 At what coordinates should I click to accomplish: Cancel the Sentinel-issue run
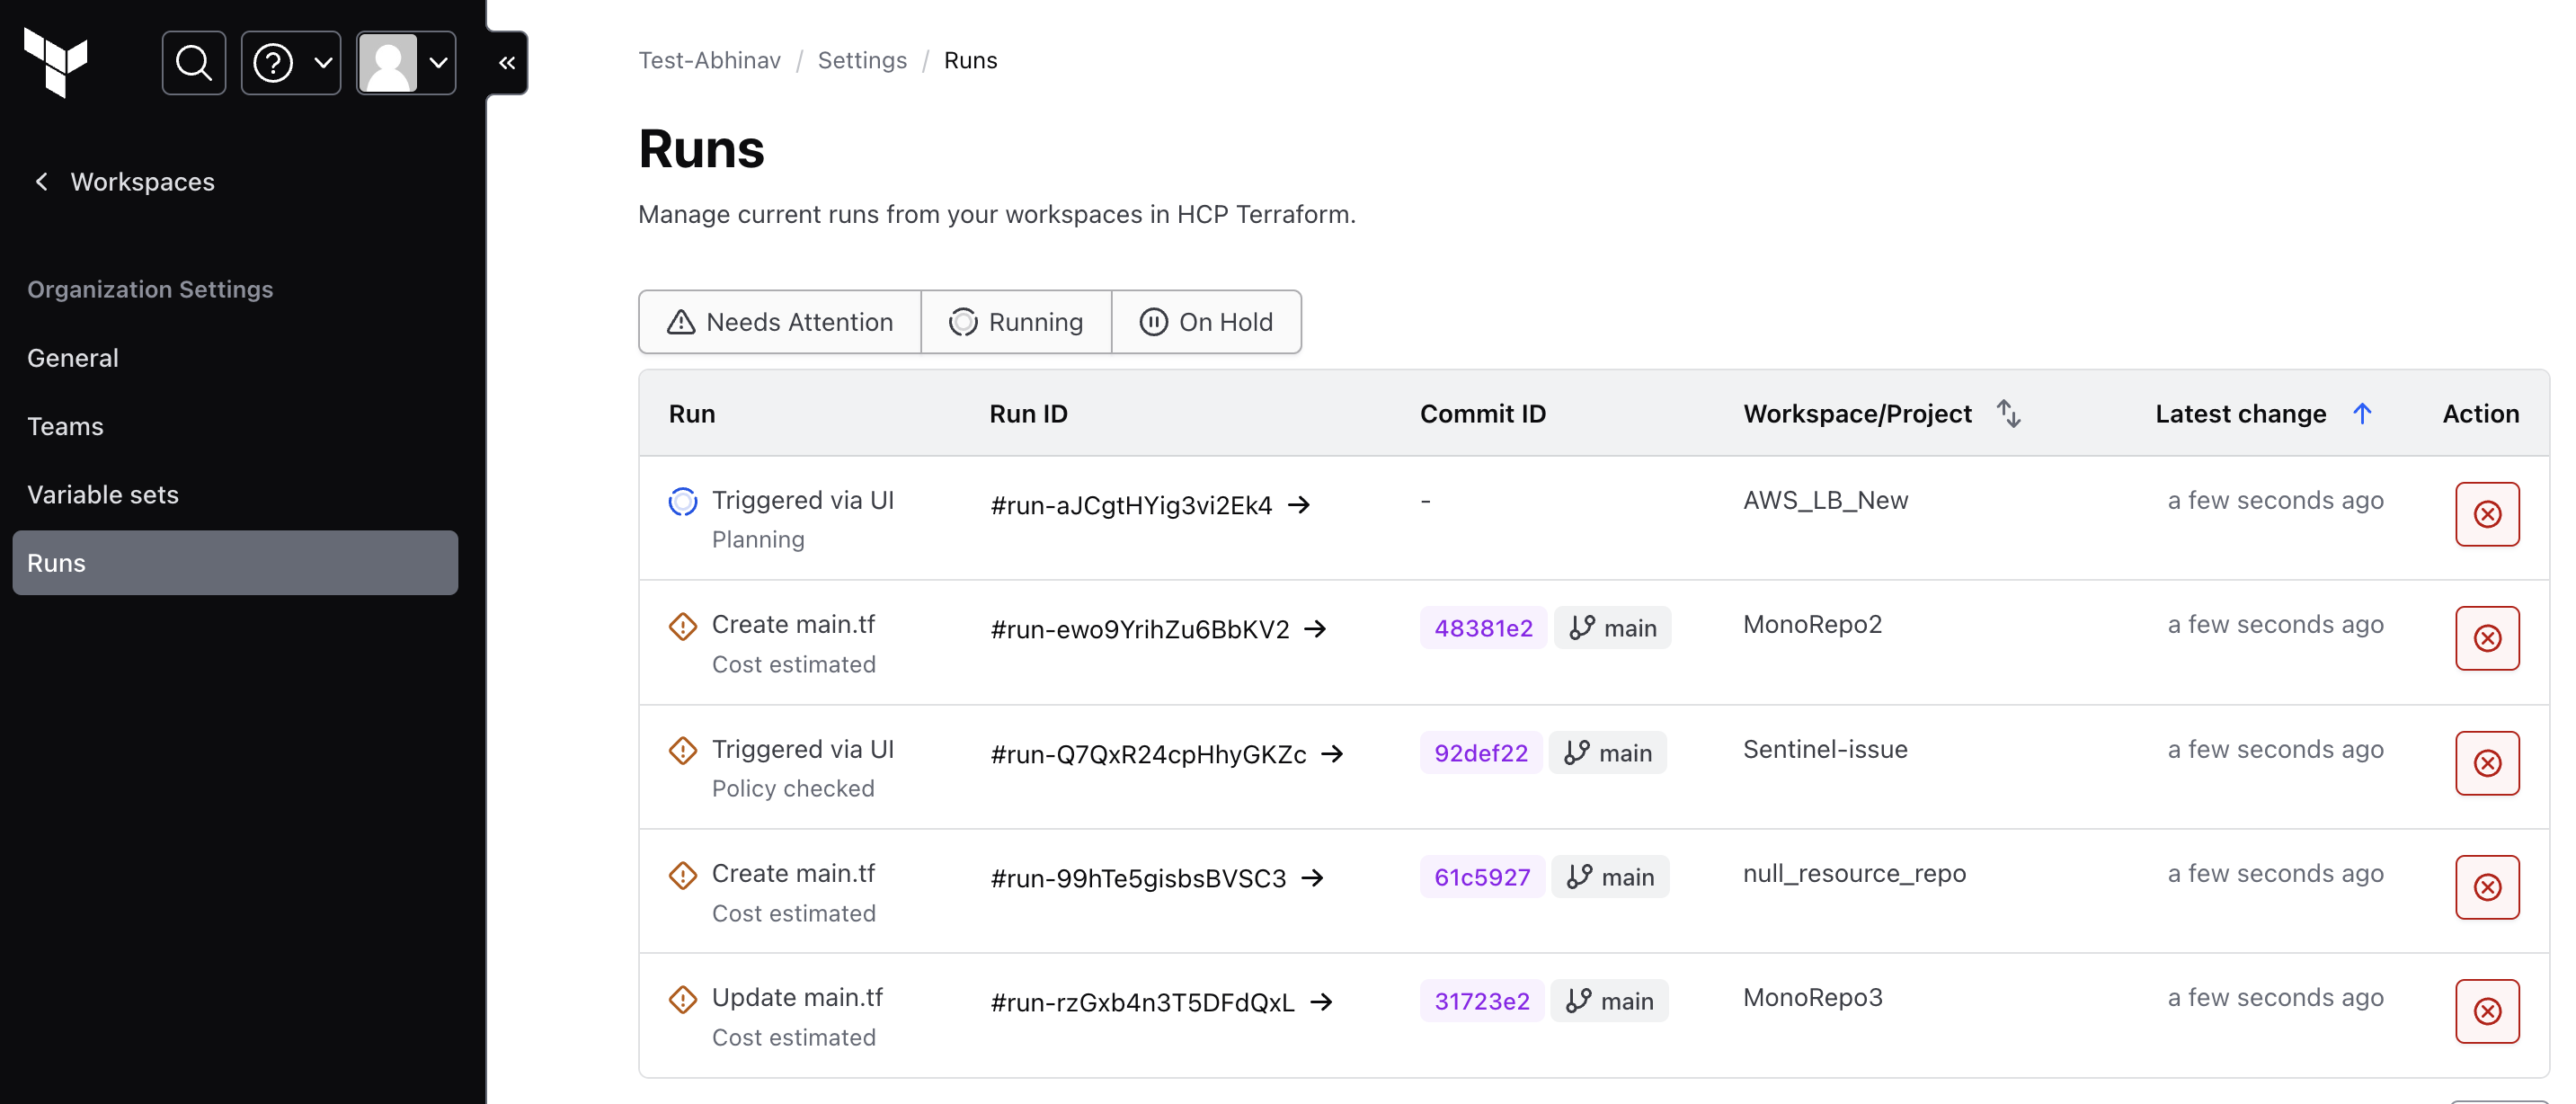point(2486,763)
